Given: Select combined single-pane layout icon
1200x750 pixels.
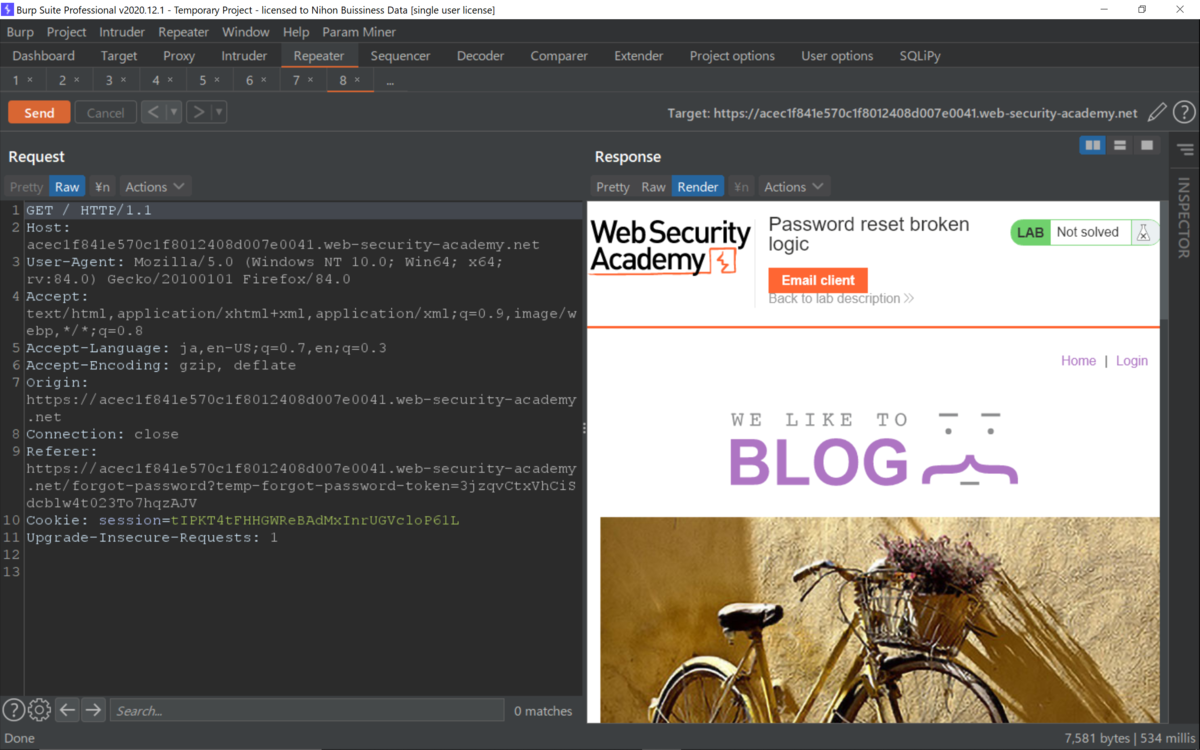Looking at the screenshot, I should pyautogui.click(x=1147, y=146).
